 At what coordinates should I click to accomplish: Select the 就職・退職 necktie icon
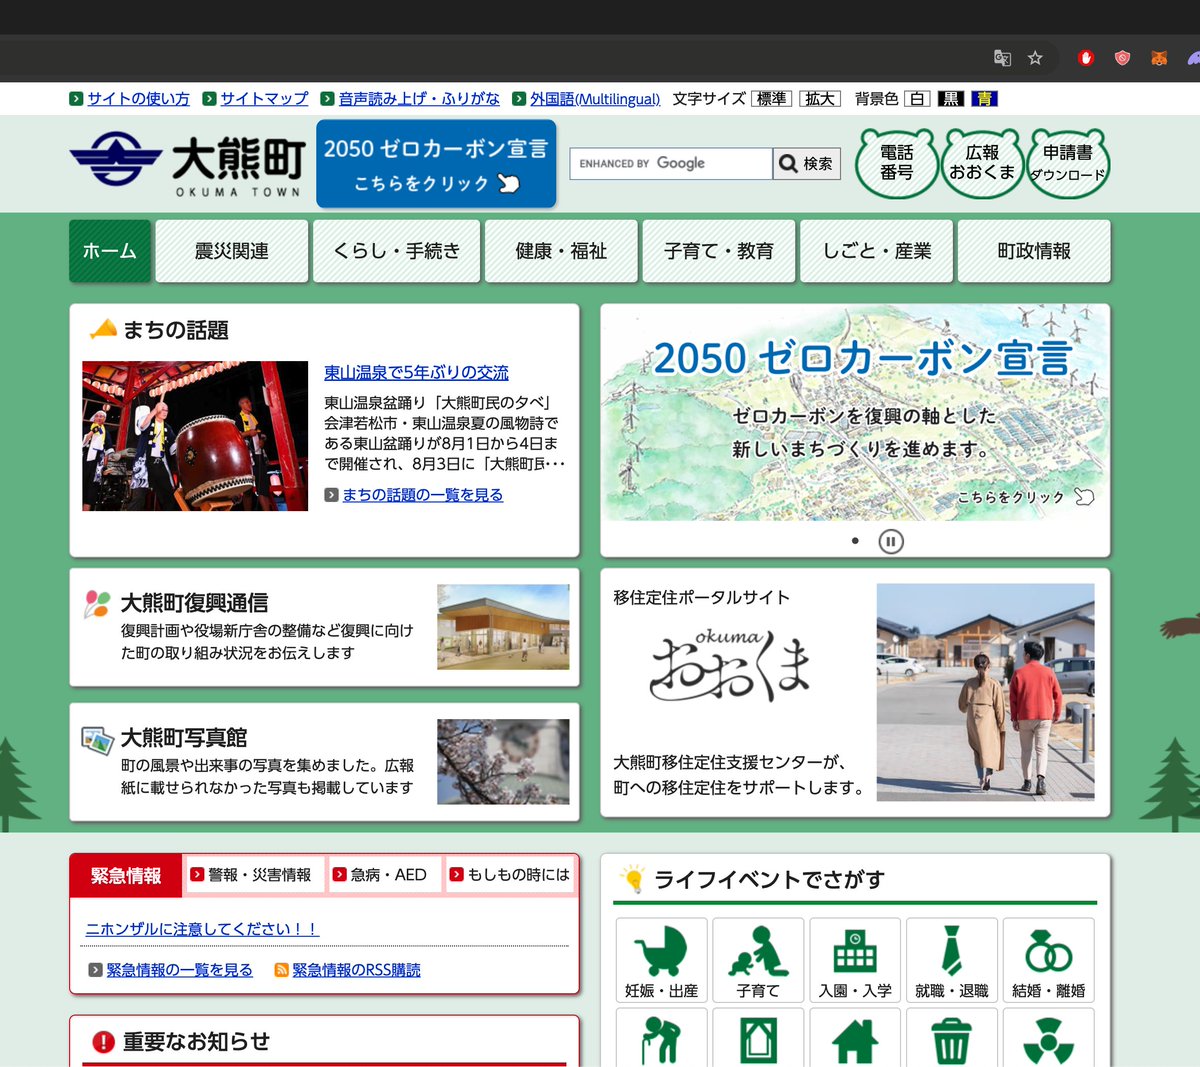pyautogui.click(x=952, y=959)
